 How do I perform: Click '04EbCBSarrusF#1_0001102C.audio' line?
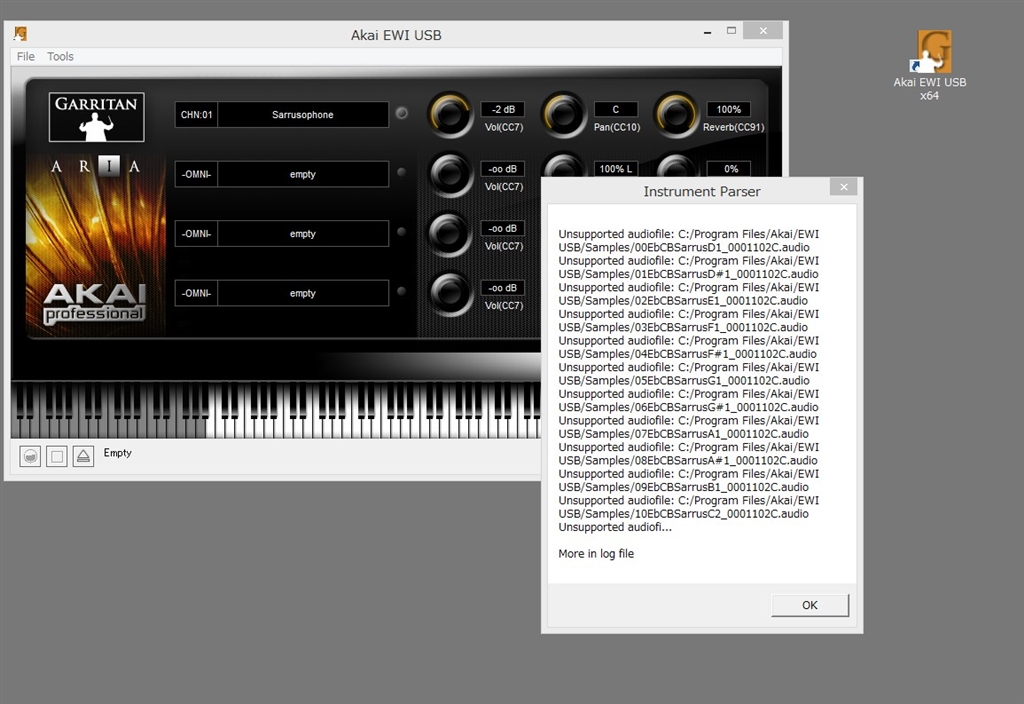688,354
